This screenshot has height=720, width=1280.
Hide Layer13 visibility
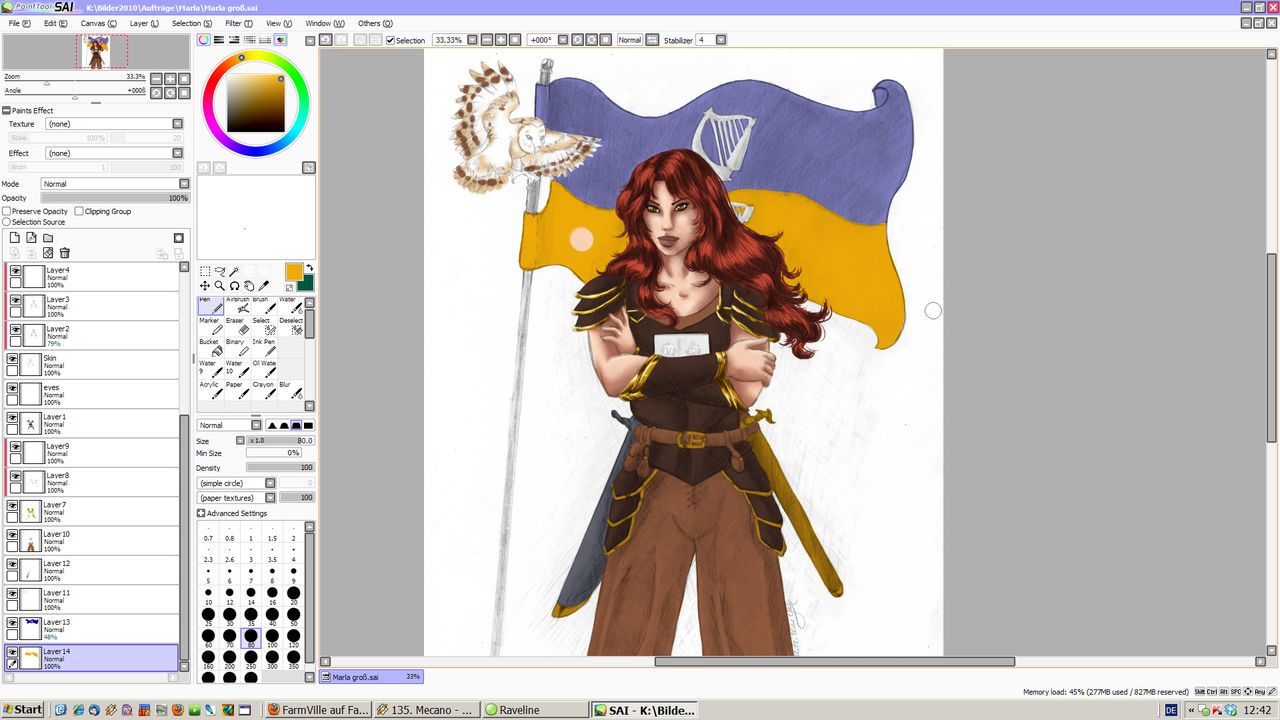13,623
